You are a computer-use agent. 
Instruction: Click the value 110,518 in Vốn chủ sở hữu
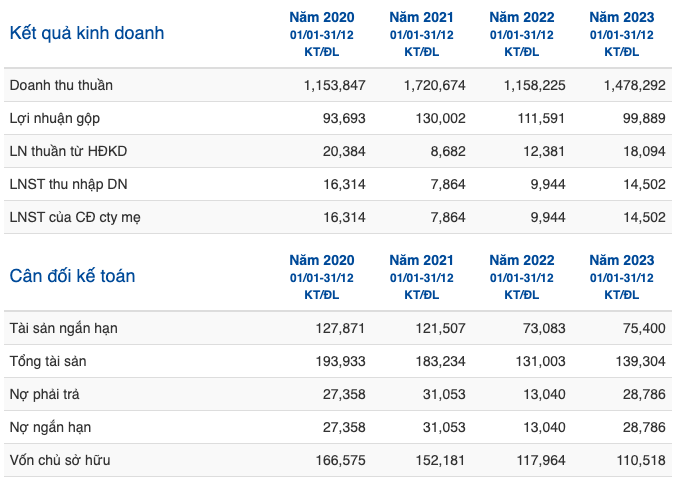pos(641,461)
